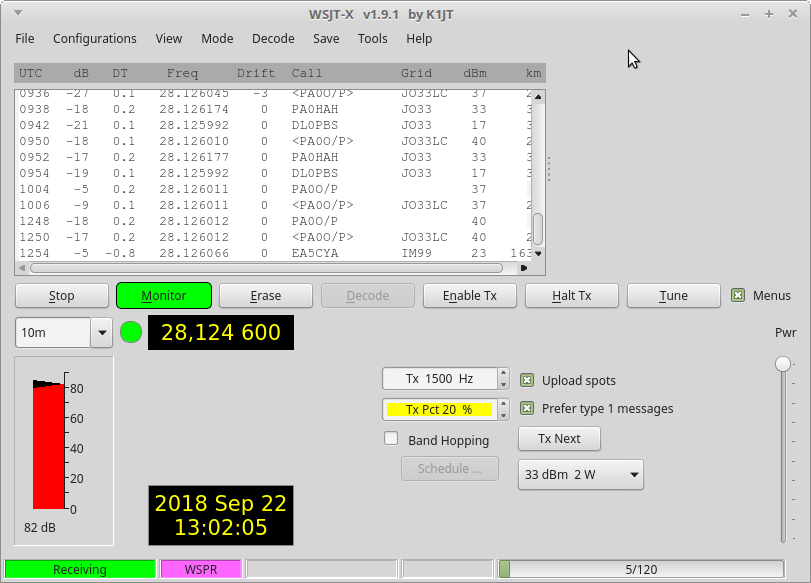Click the Halt Tx button
Viewport: 811px width, 583px height.
coord(572,296)
